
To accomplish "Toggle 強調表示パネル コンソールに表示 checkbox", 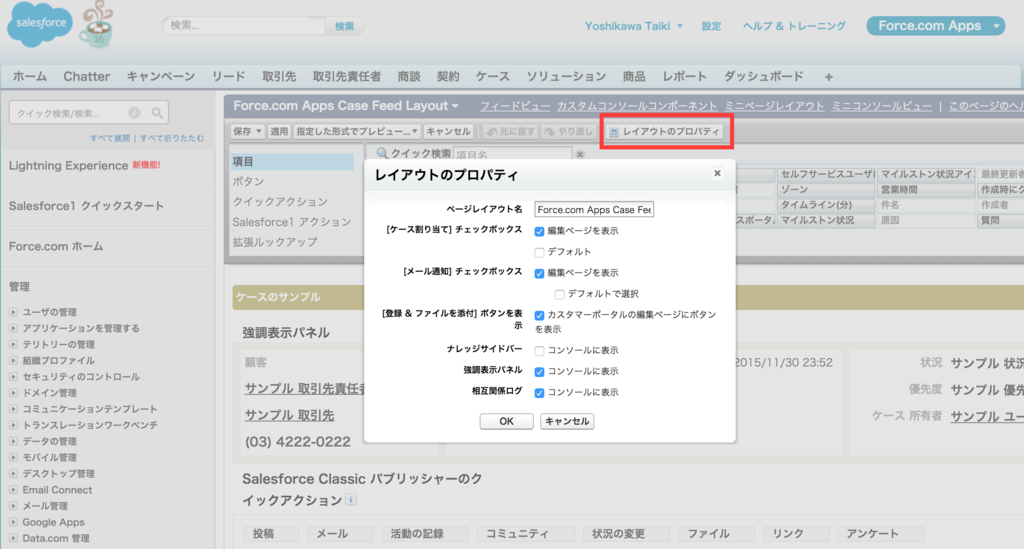I will [539, 371].
